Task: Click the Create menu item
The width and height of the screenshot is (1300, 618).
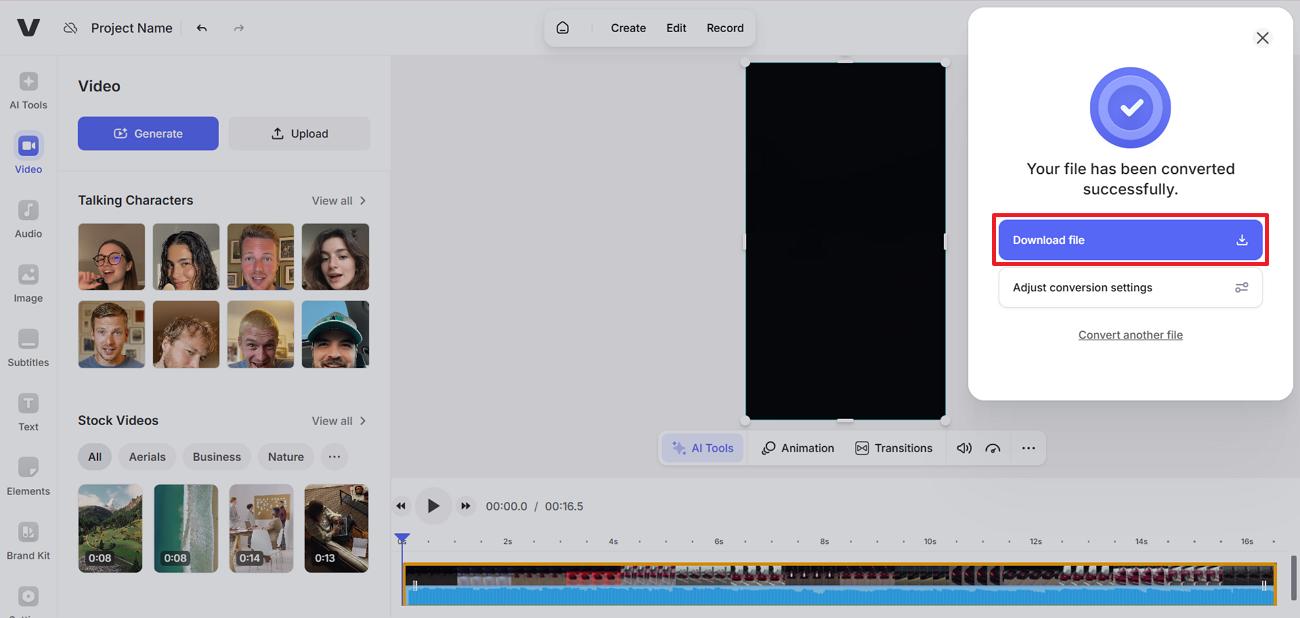Action: pos(628,28)
